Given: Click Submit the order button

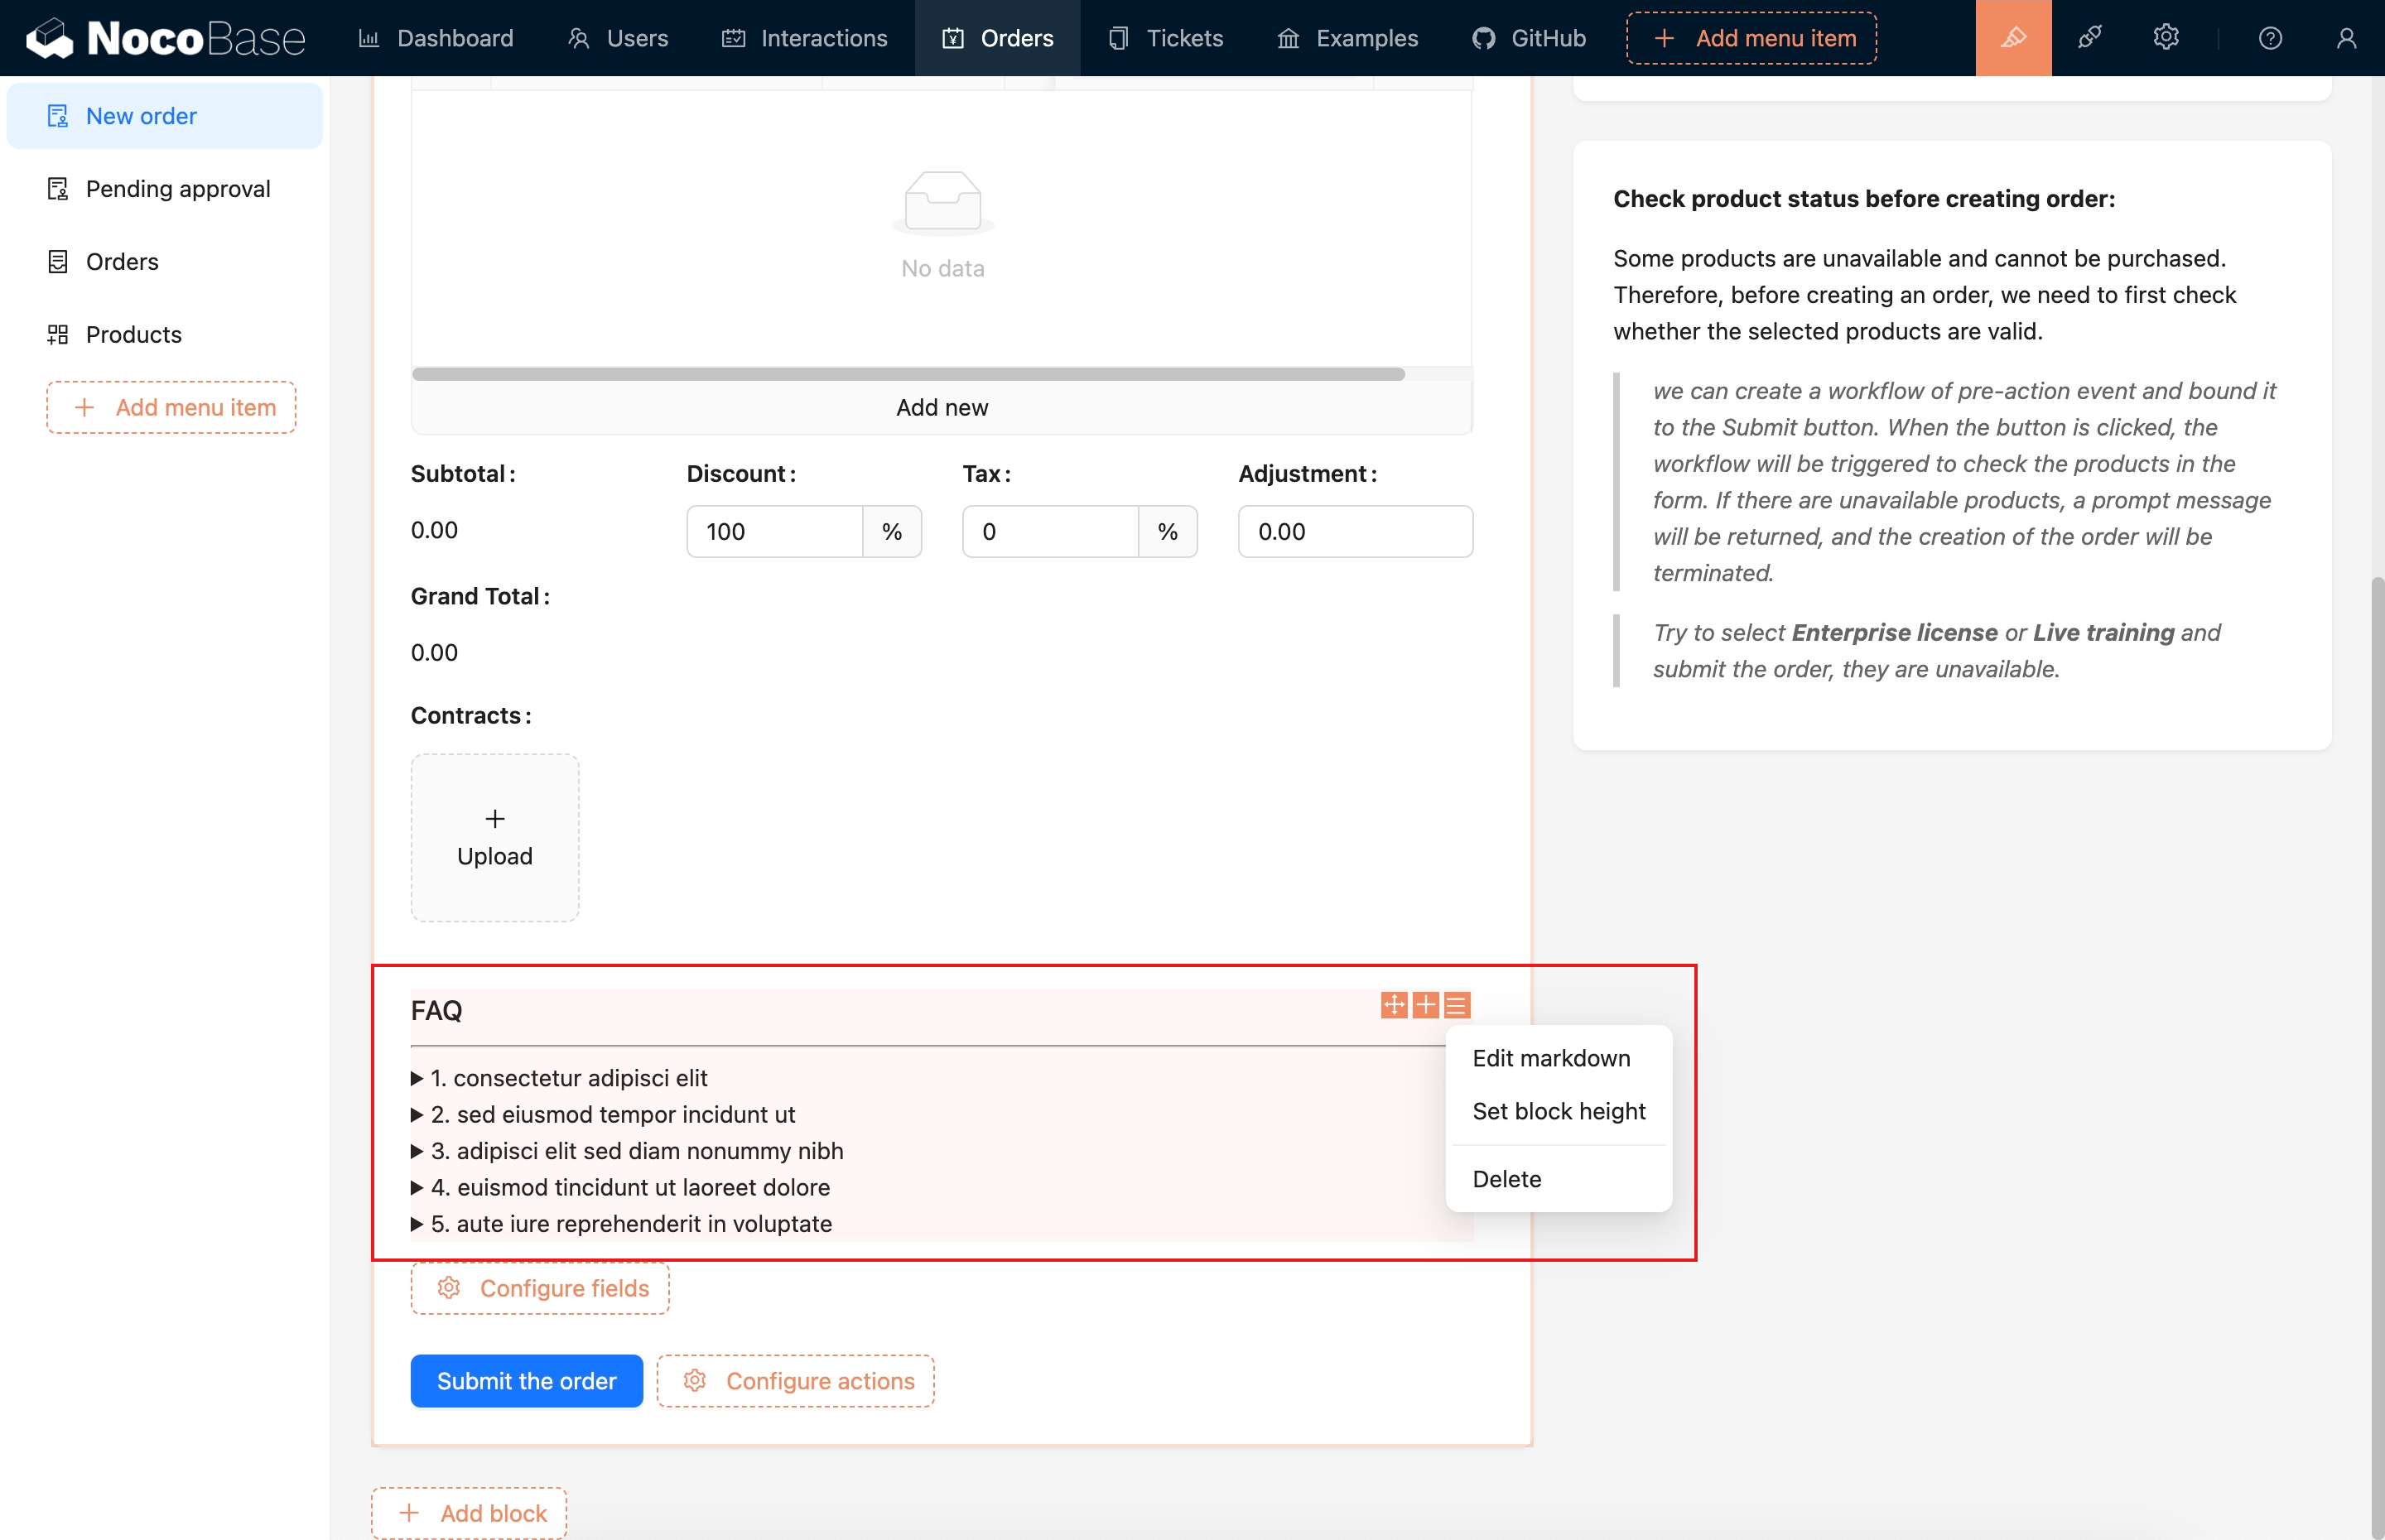Looking at the screenshot, I should [526, 1381].
